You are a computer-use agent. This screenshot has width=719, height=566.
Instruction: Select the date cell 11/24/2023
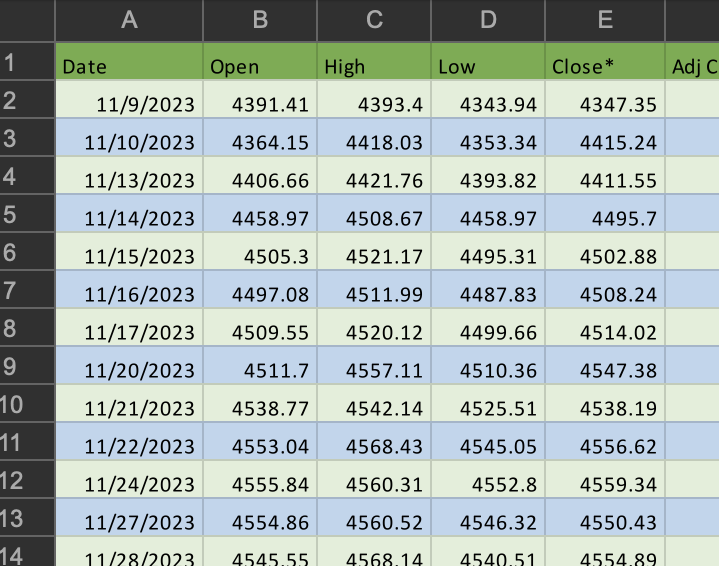(x=129, y=479)
